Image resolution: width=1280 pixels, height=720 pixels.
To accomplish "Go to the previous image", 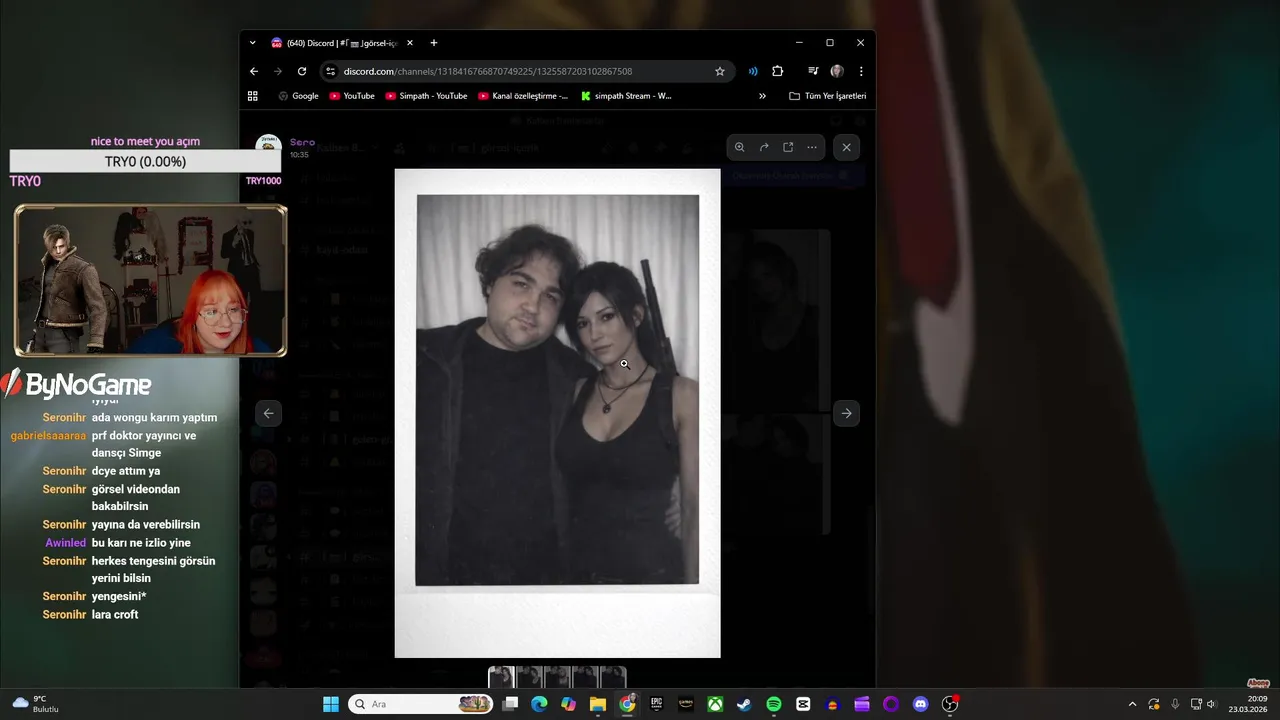I will [268, 413].
